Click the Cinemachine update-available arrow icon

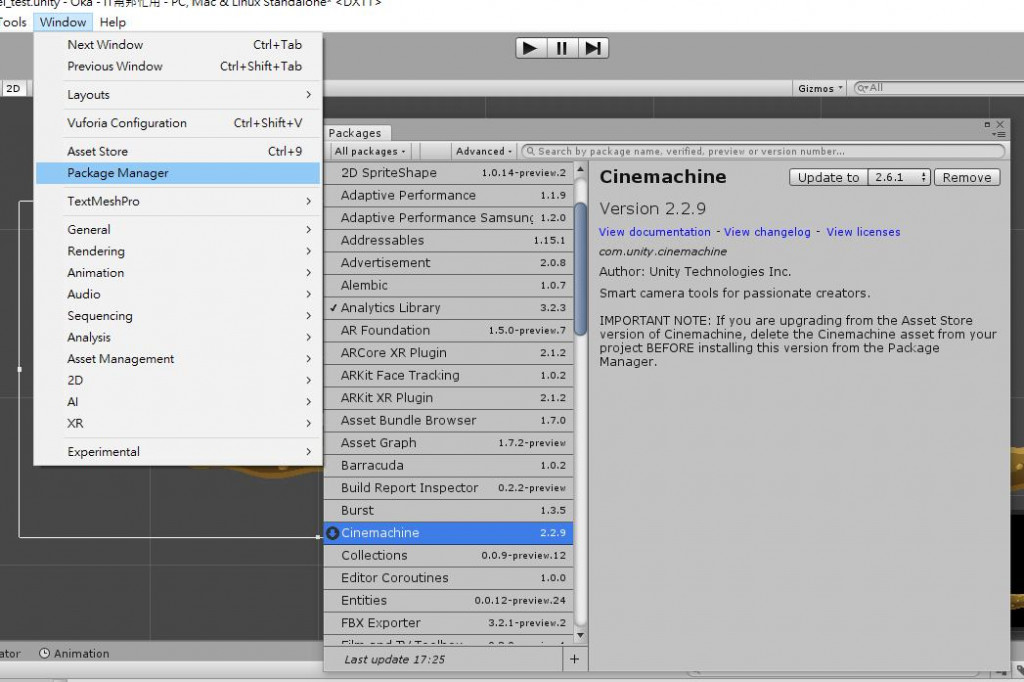click(332, 533)
